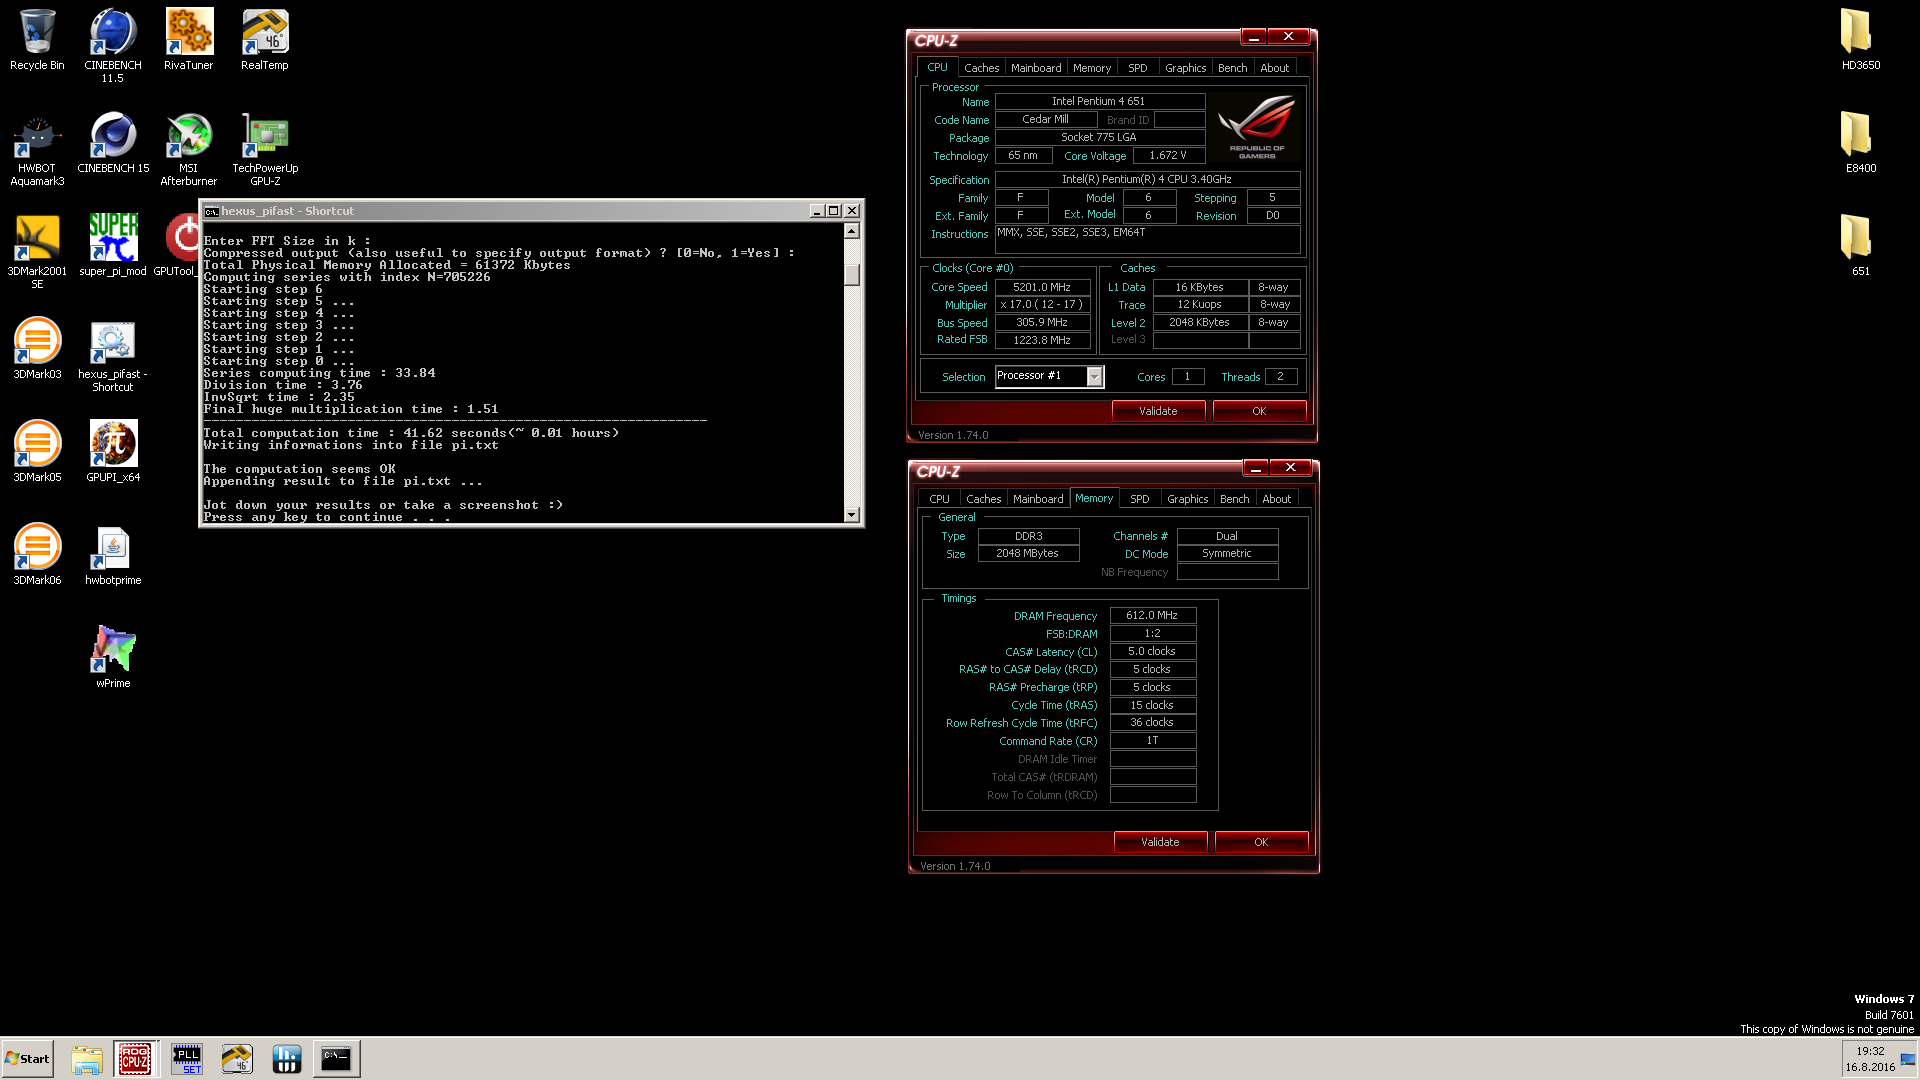1920x1080 pixels.
Task: Click the Rated FSB 1223.8 MHz value
Action: tap(1042, 340)
